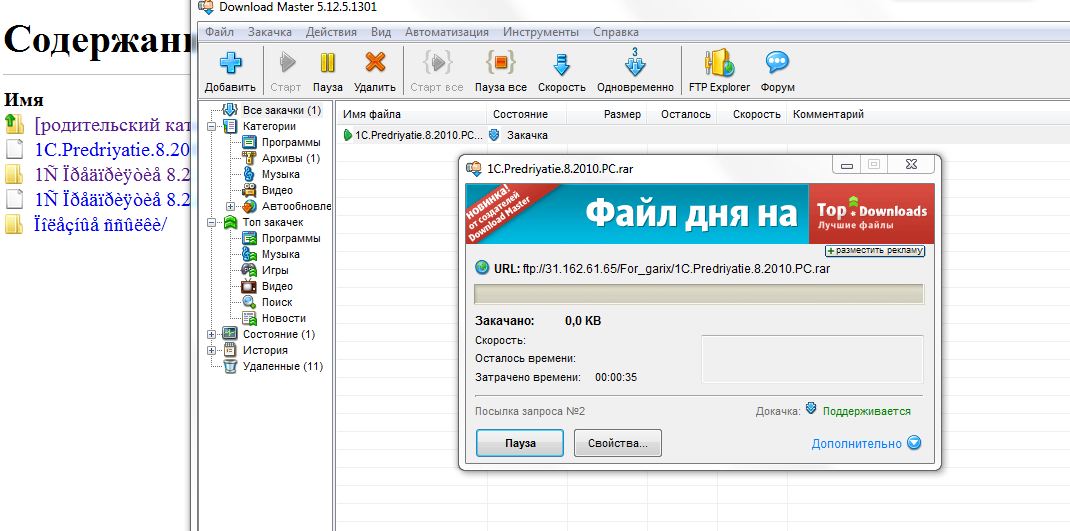The height and width of the screenshot is (531, 1070).
Task: Click the родительский каталог link in browser
Action: [x=112, y=126]
